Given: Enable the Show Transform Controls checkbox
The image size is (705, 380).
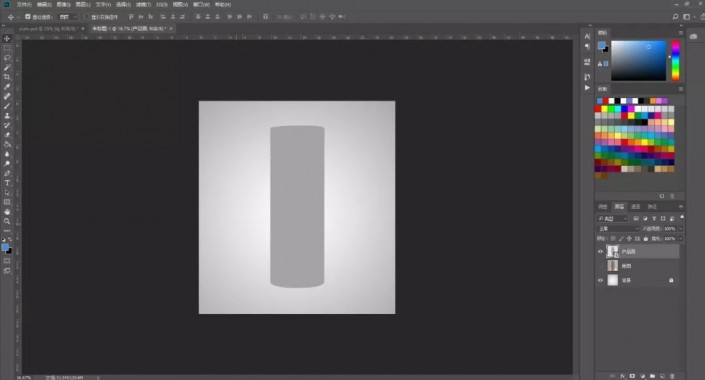Looking at the screenshot, I should tap(86, 17).
